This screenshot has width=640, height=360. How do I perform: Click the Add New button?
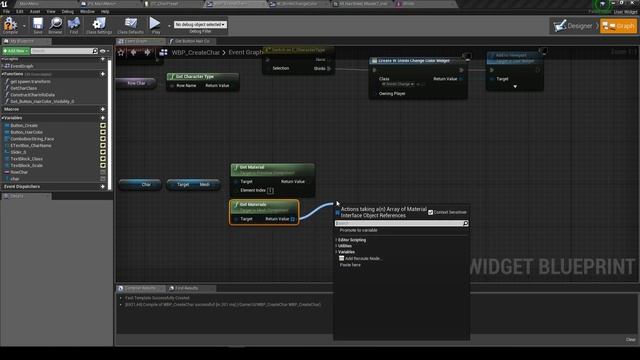pos(16,51)
